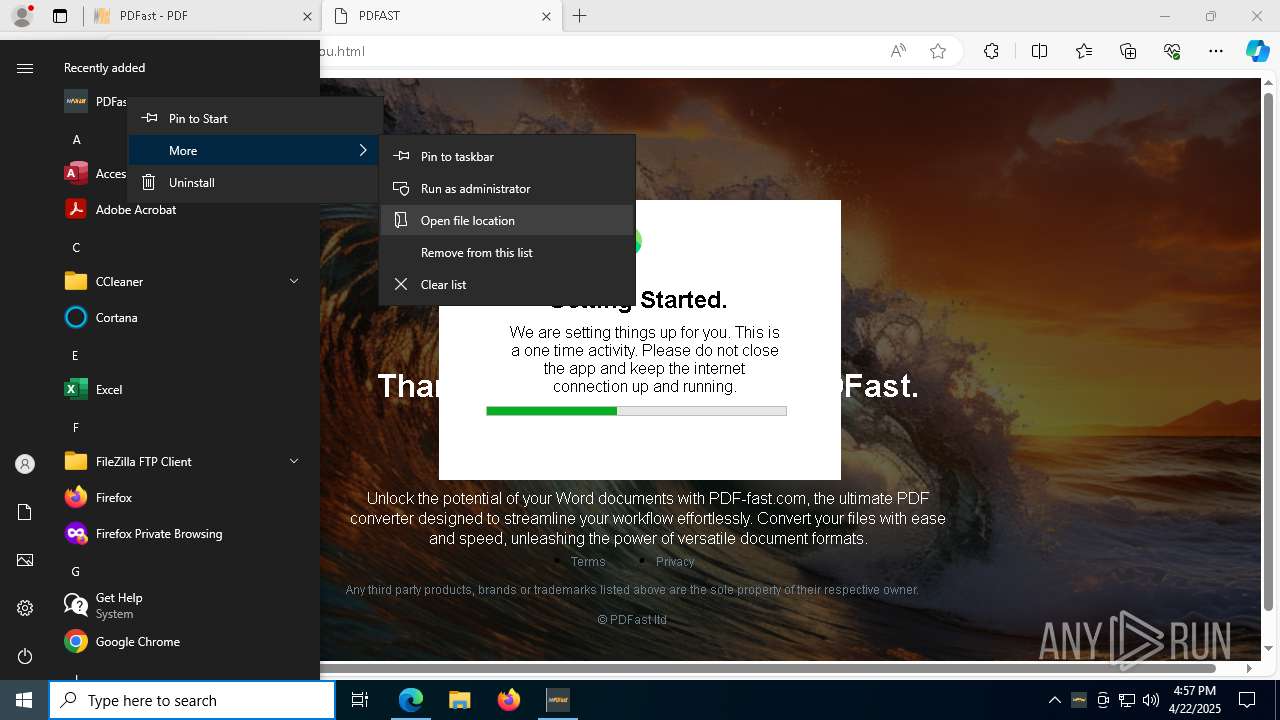Choose Remove from this list
Image resolution: width=1280 pixels, height=720 pixels.
coord(507,252)
